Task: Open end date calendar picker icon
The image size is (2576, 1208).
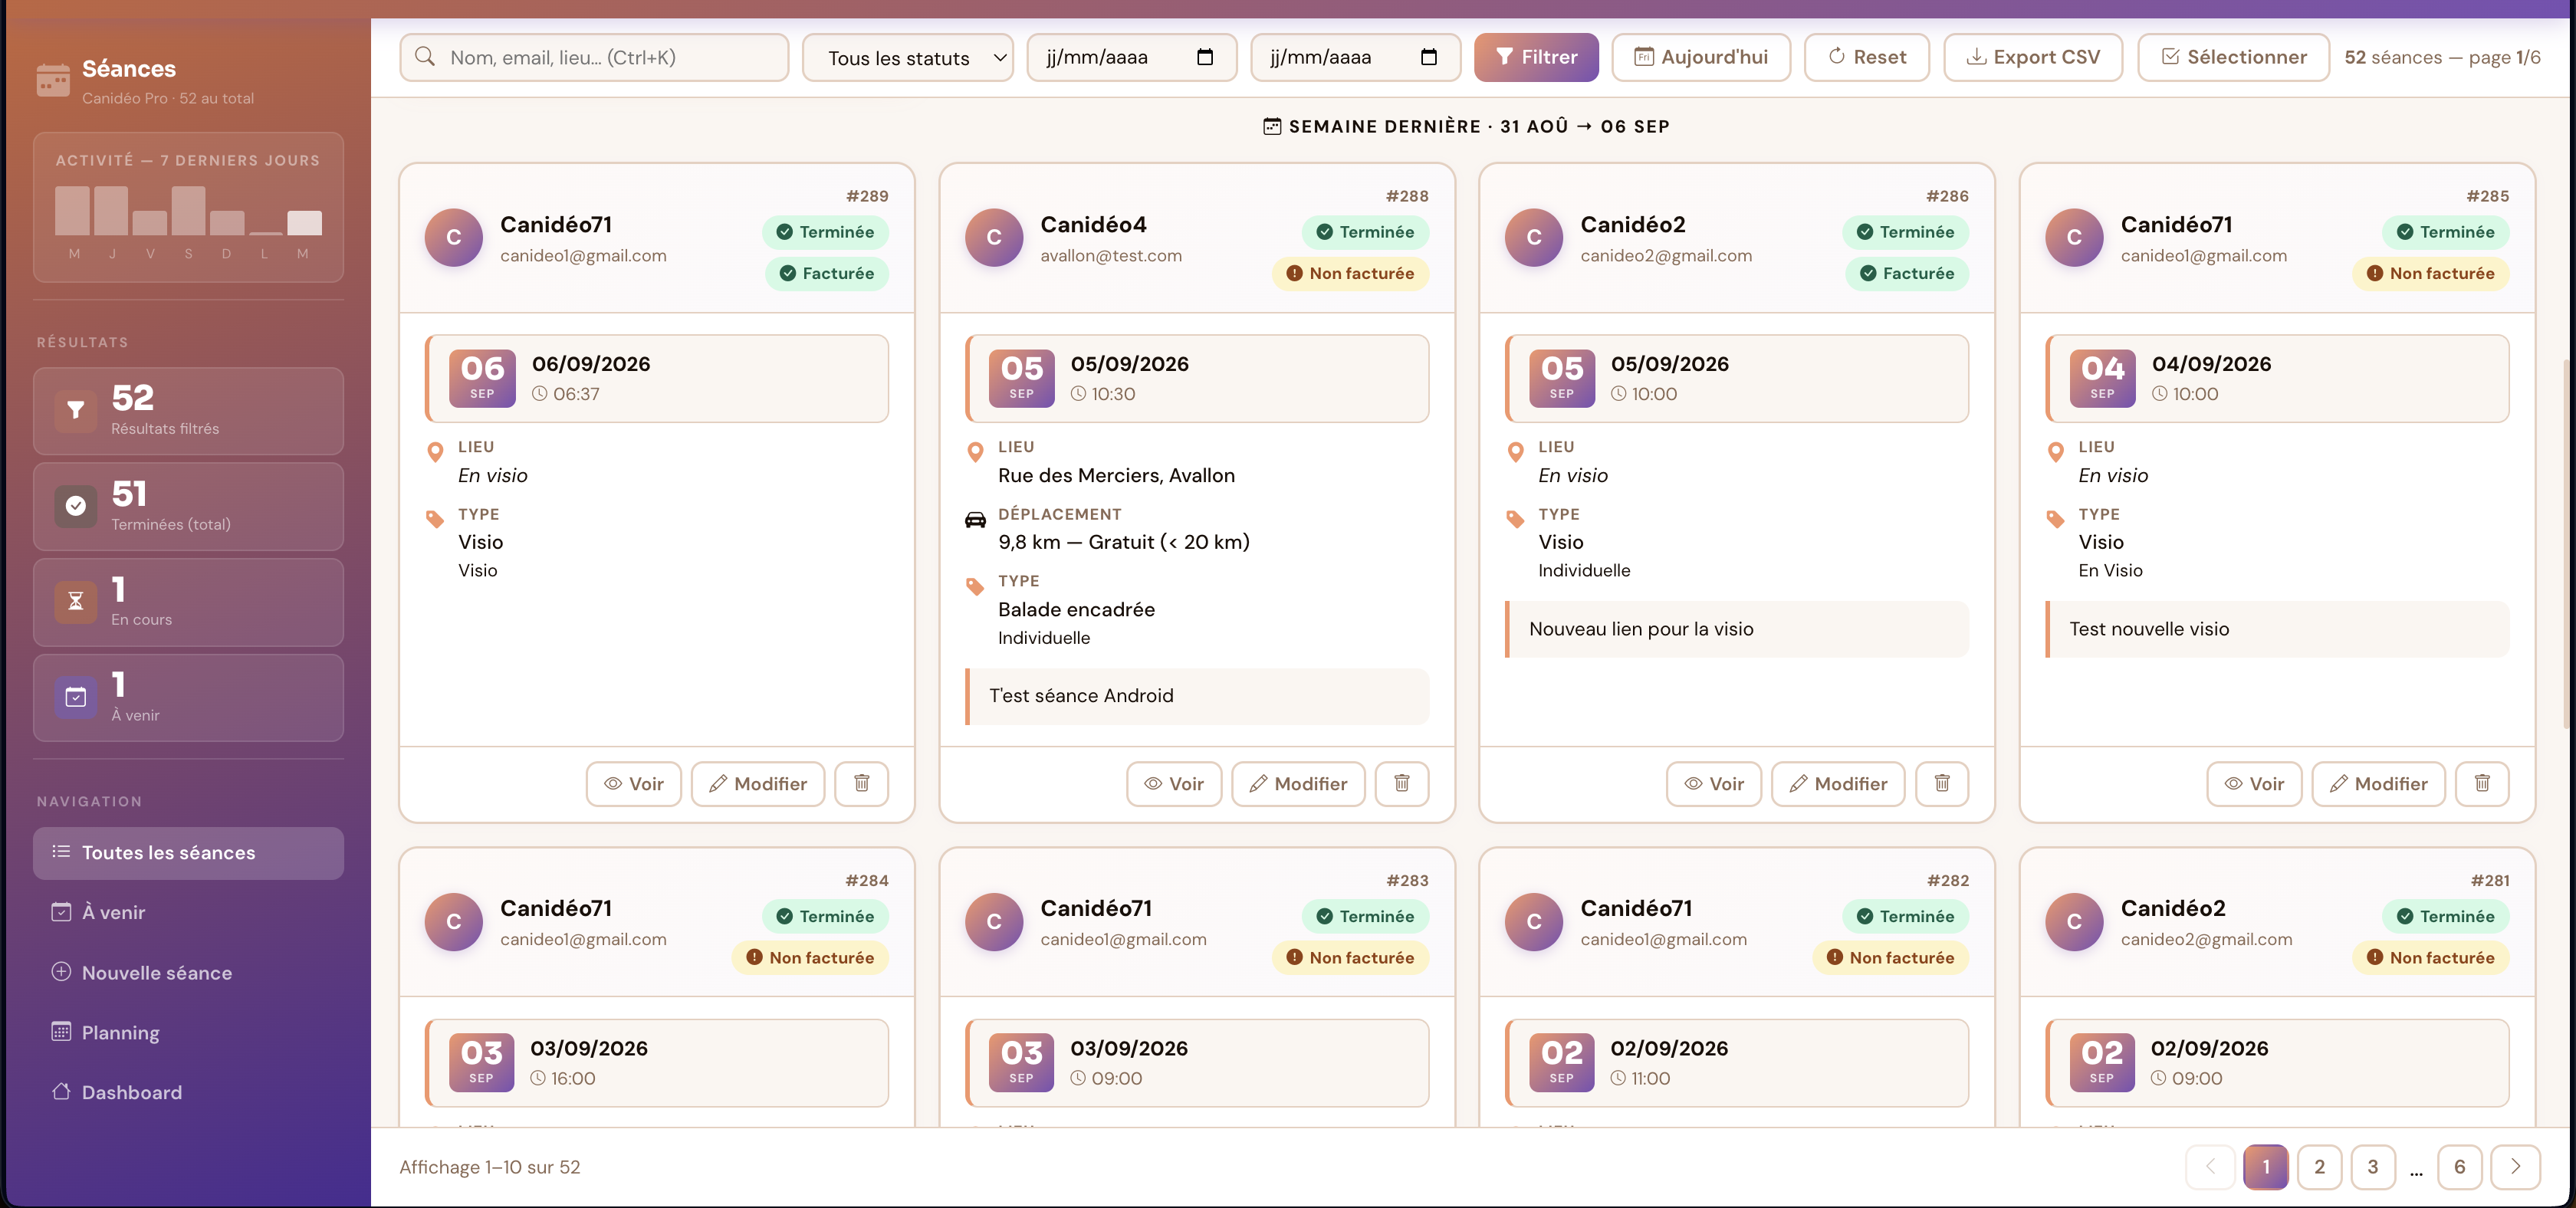Action: tap(1428, 57)
